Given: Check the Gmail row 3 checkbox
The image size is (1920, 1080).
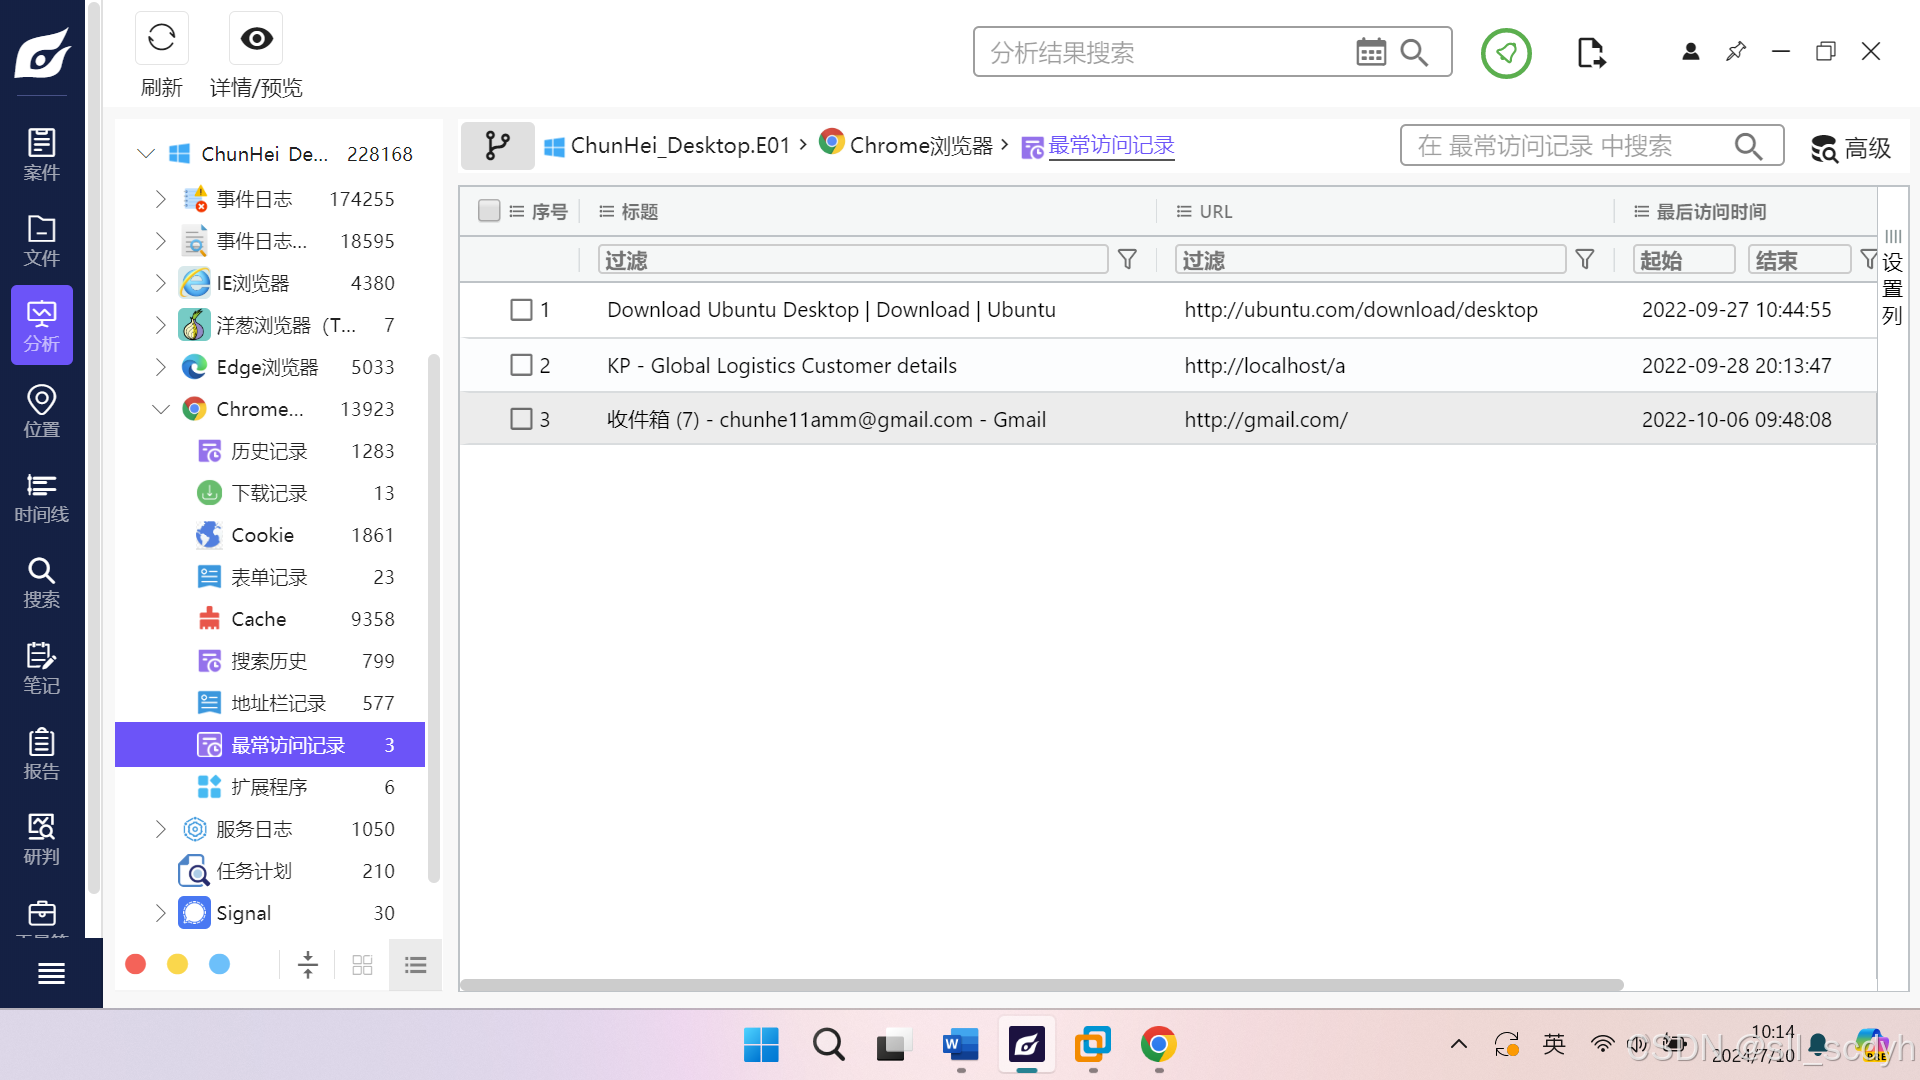Looking at the screenshot, I should 521,419.
